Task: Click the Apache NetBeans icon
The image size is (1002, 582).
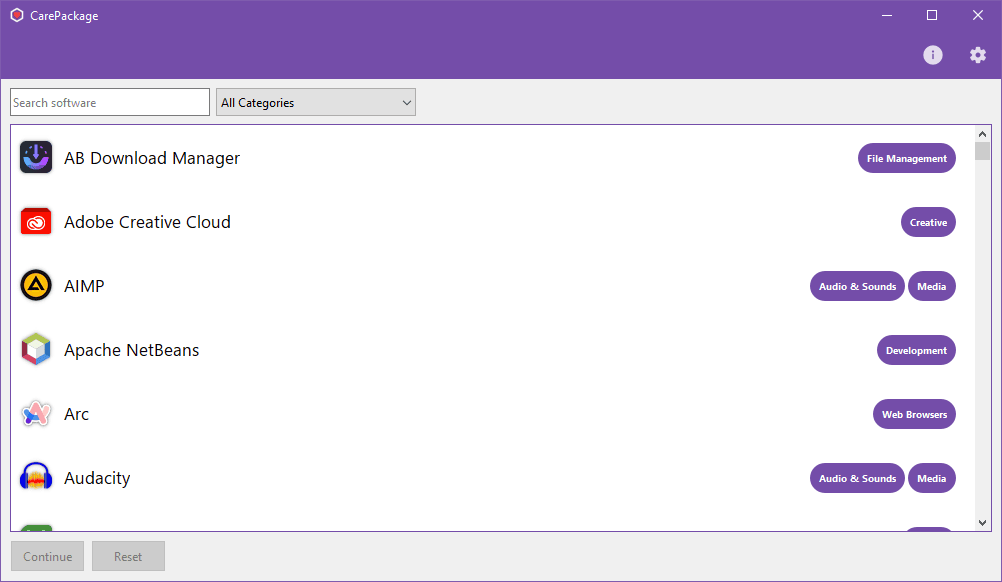Action: click(36, 349)
